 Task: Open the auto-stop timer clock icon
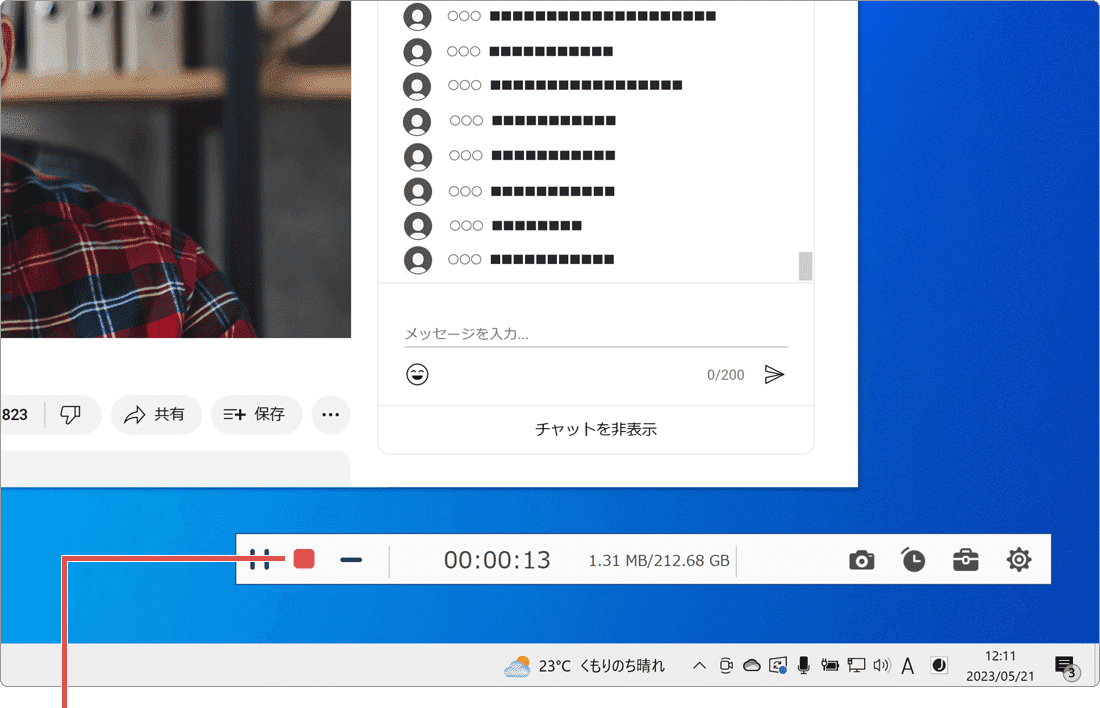coord(913,560)
